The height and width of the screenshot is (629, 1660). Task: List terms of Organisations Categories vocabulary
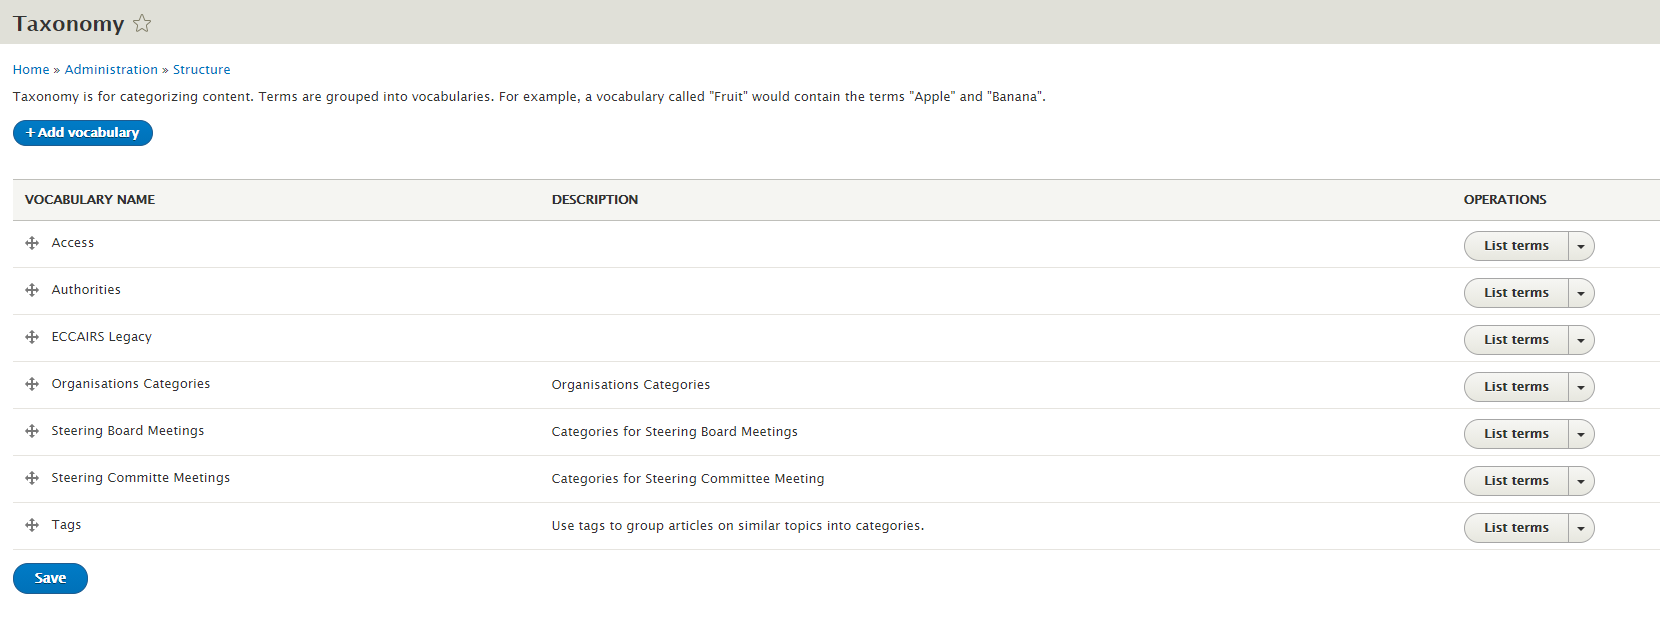[1516, 387]
